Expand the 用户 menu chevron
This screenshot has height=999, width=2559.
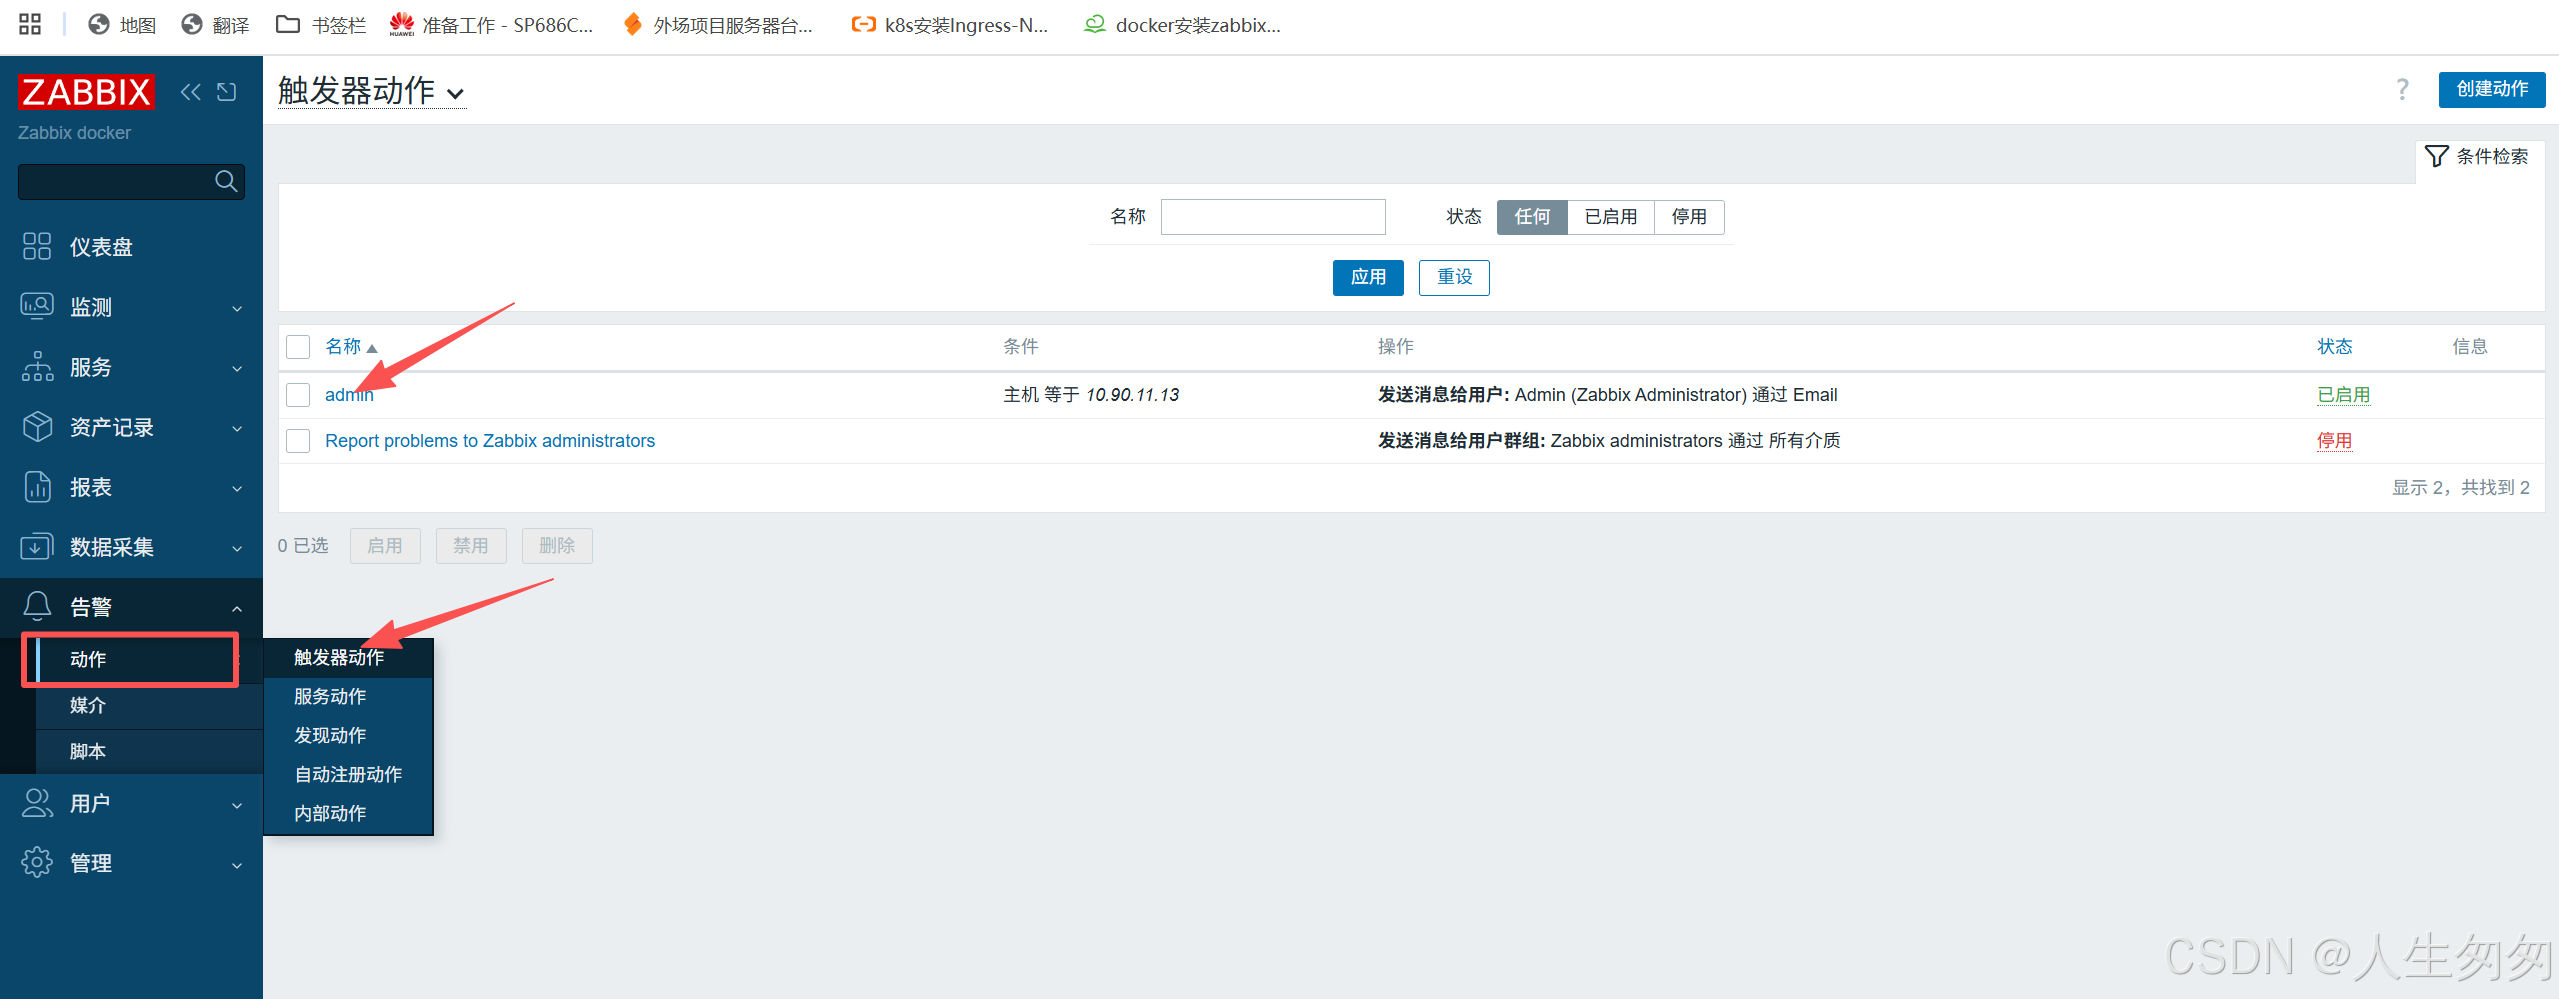coord(237,804)
